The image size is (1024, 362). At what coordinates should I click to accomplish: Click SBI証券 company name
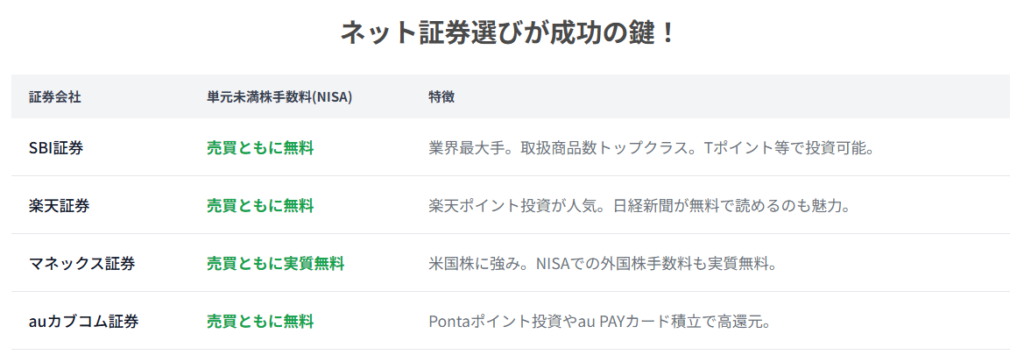coord(56,148)
